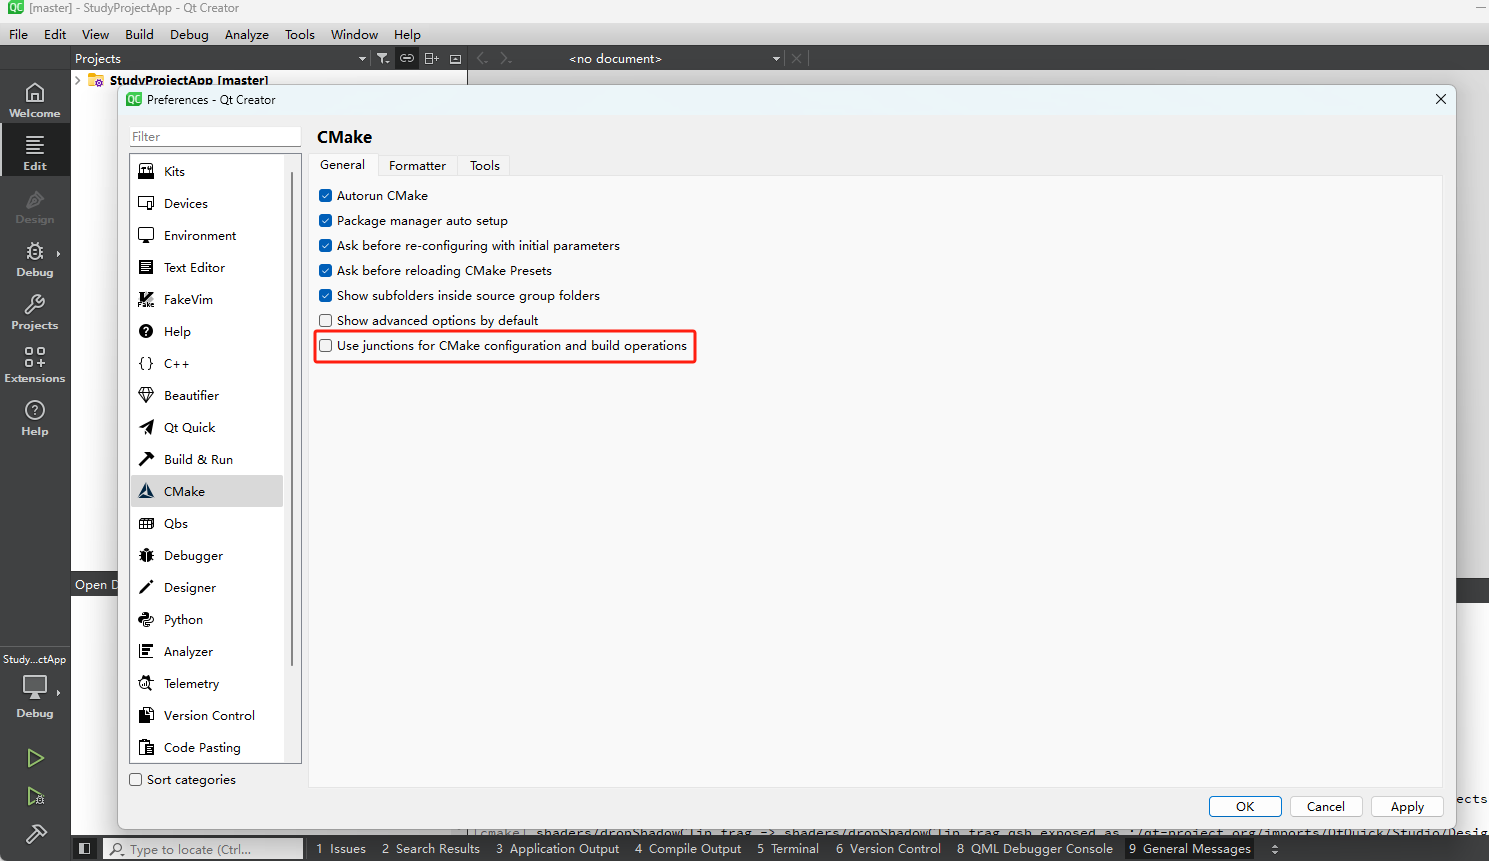1489x861 pixels.
Task: Enable Show advanced options by default
Action: pos(325,320)
